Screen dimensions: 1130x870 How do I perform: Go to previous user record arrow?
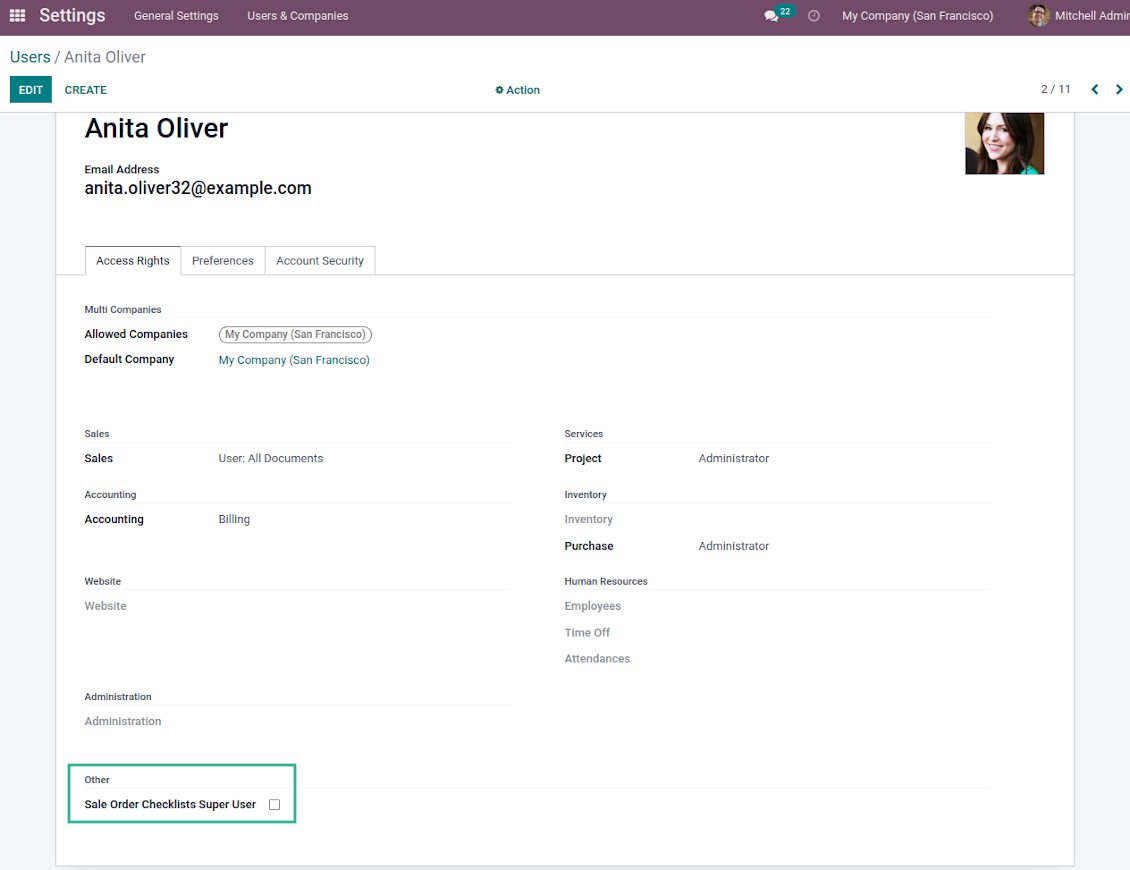(1095, 89)
